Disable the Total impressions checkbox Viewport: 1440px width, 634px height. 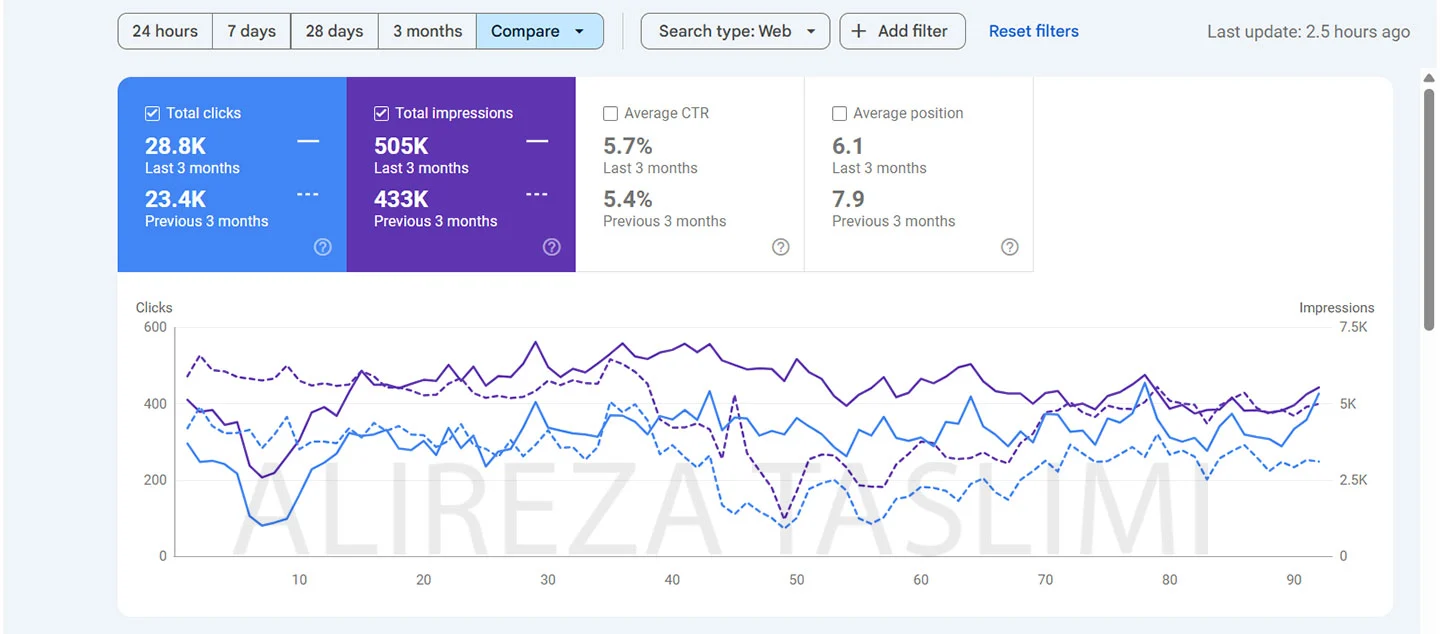tap(381, 114)
